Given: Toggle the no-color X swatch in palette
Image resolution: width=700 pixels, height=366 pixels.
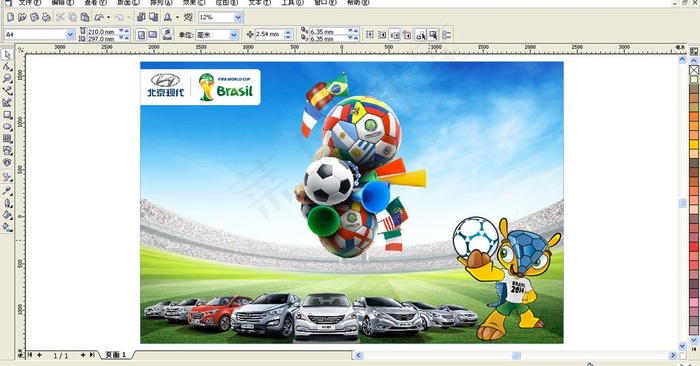Looking at the screenshot, I should [693, 70].
